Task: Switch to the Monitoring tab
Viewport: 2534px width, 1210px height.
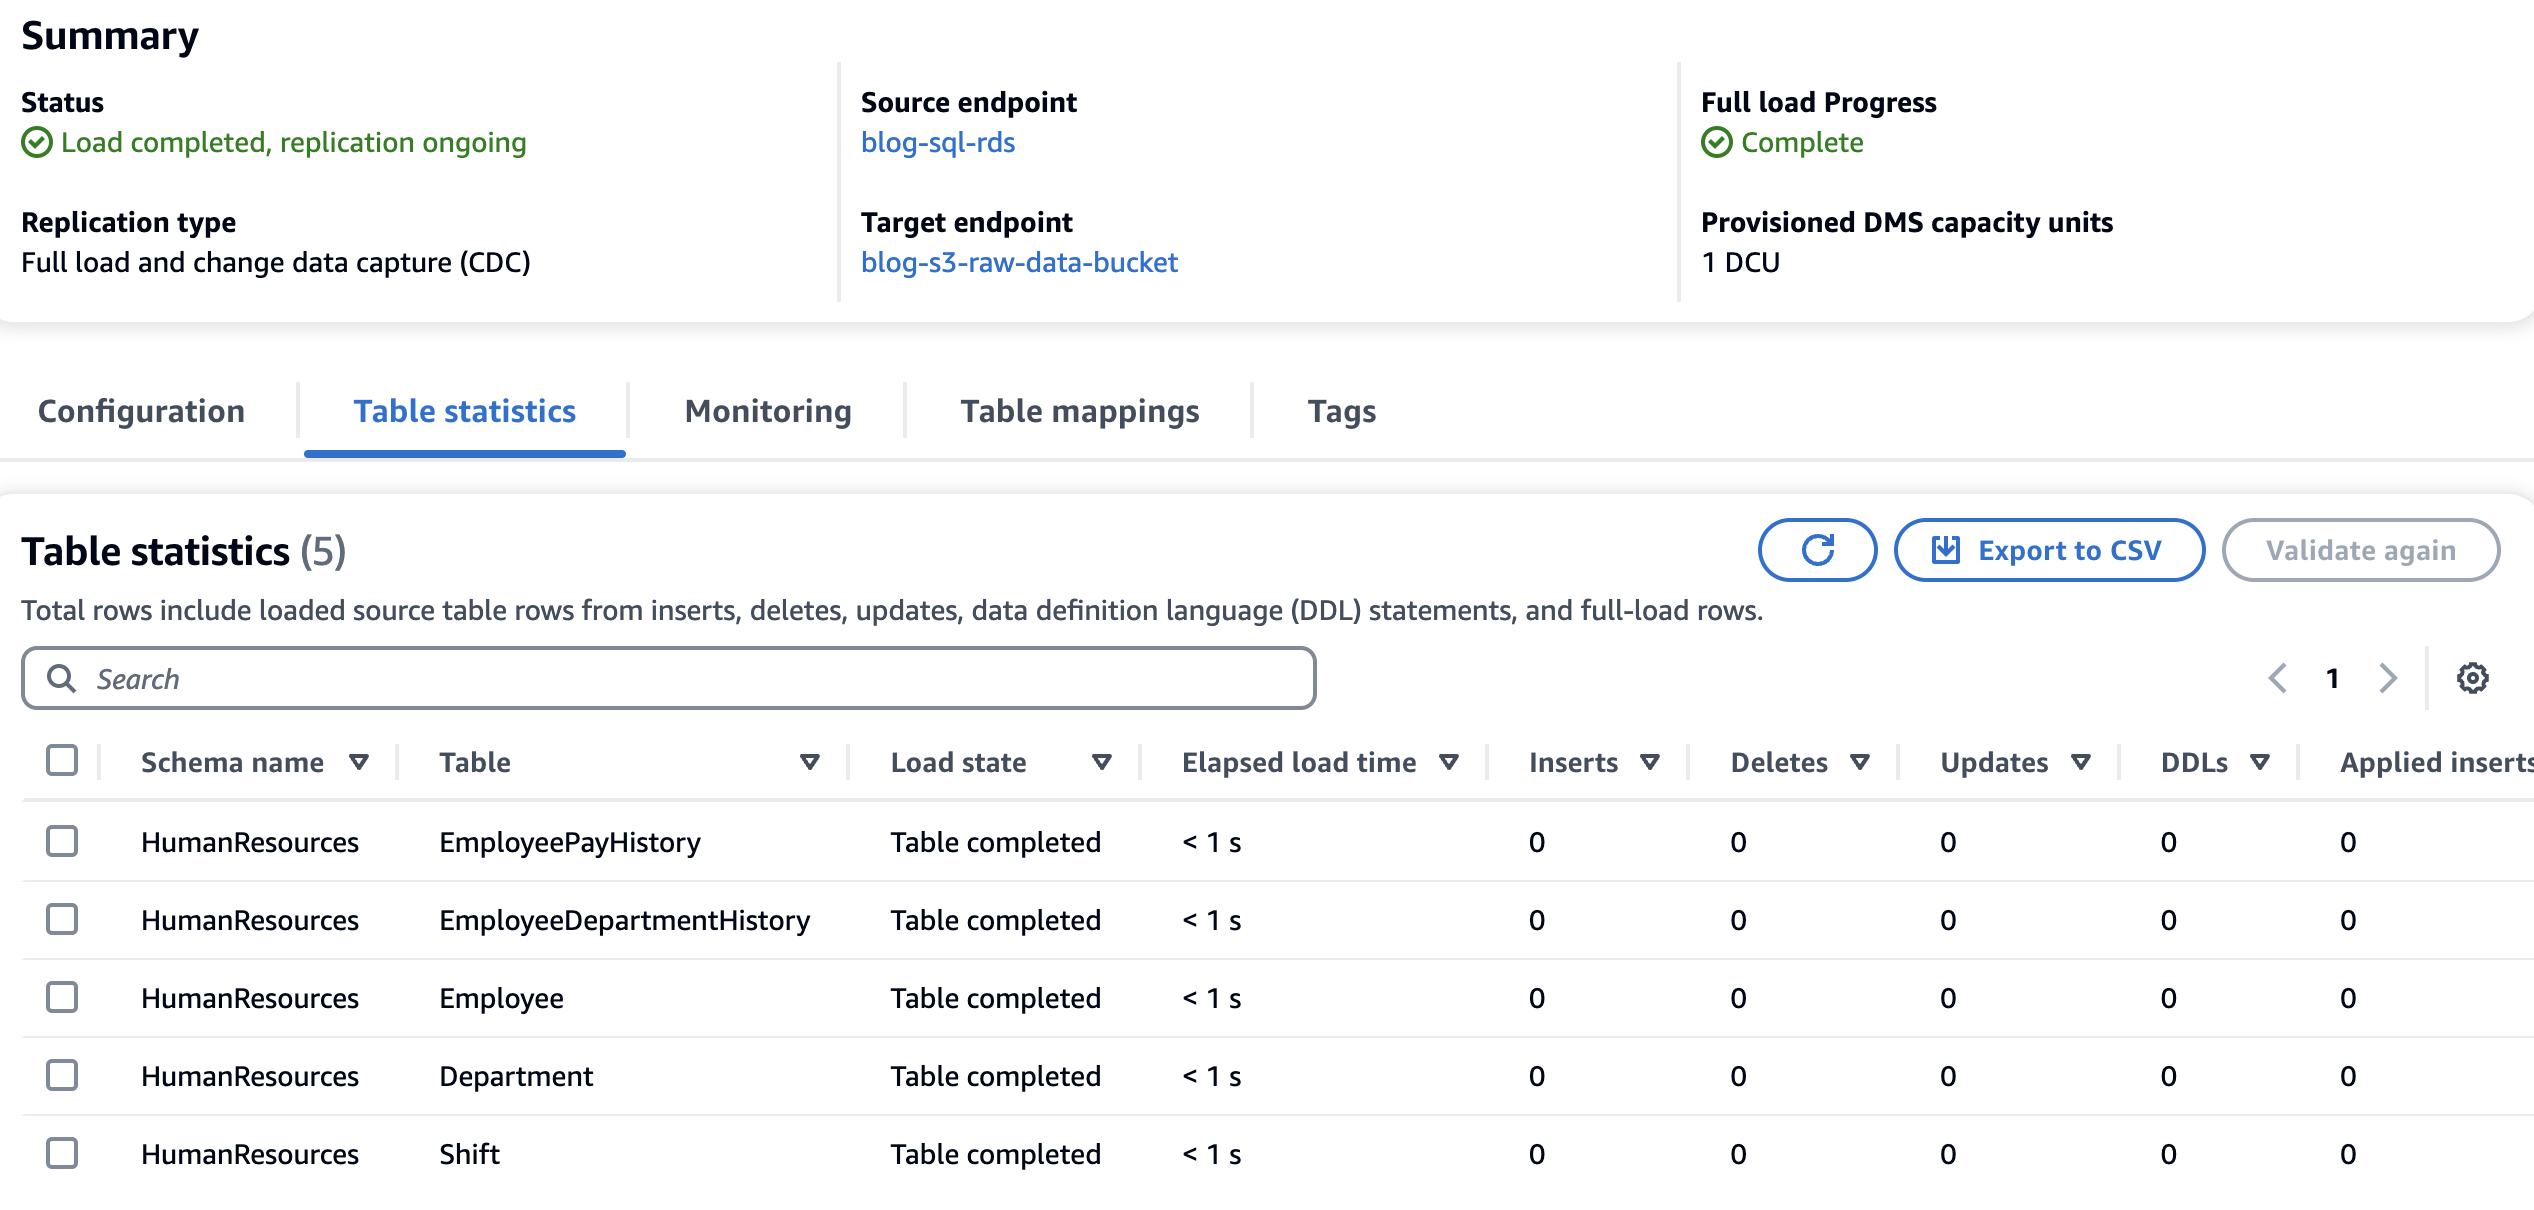Action: pos(767,411)
